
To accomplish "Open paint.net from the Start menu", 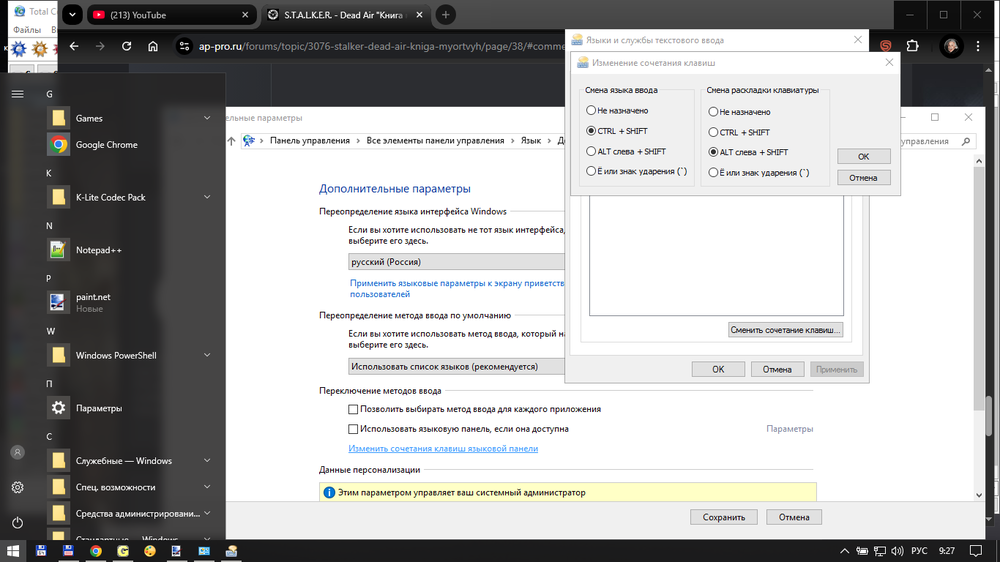I will coord(92,297).
